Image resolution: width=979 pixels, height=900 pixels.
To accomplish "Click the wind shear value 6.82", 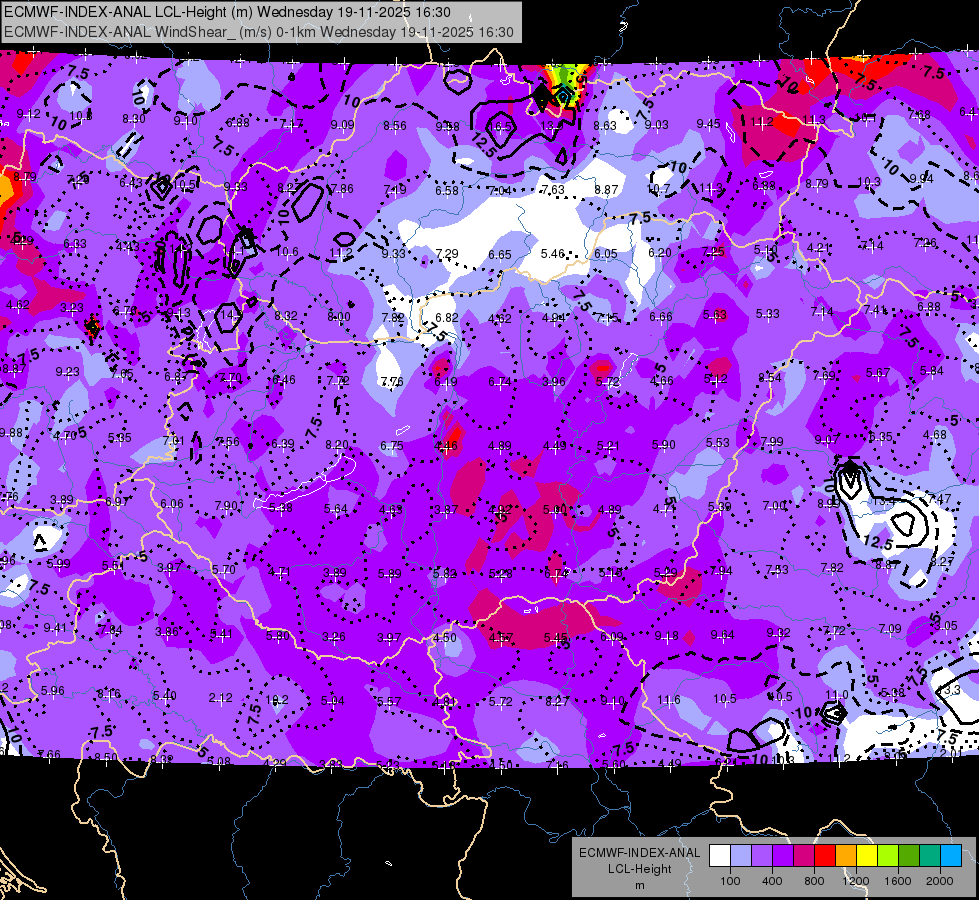I will (447, 317).
